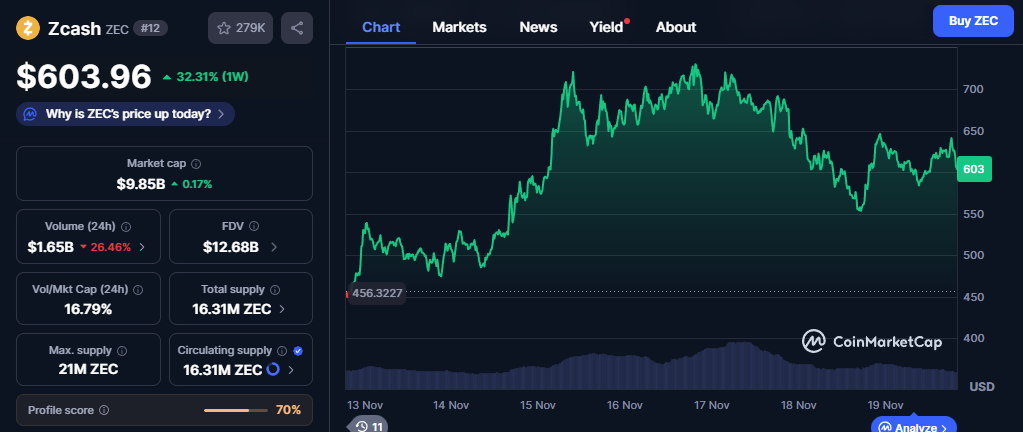This screenshot has width=1023, height=432.
Task: Open 'Why is ZEC's price up today?'
Action: pos(126,114)
